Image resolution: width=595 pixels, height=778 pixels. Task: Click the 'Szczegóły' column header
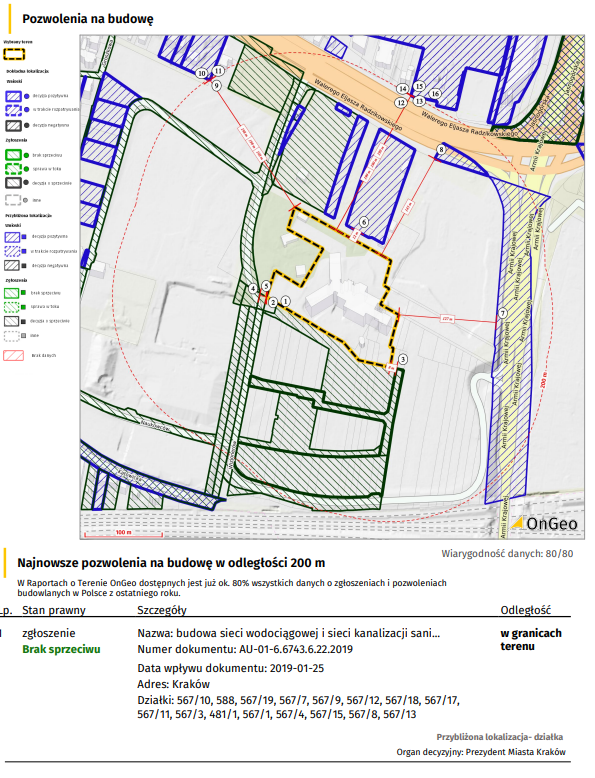[x=162, y=610]
